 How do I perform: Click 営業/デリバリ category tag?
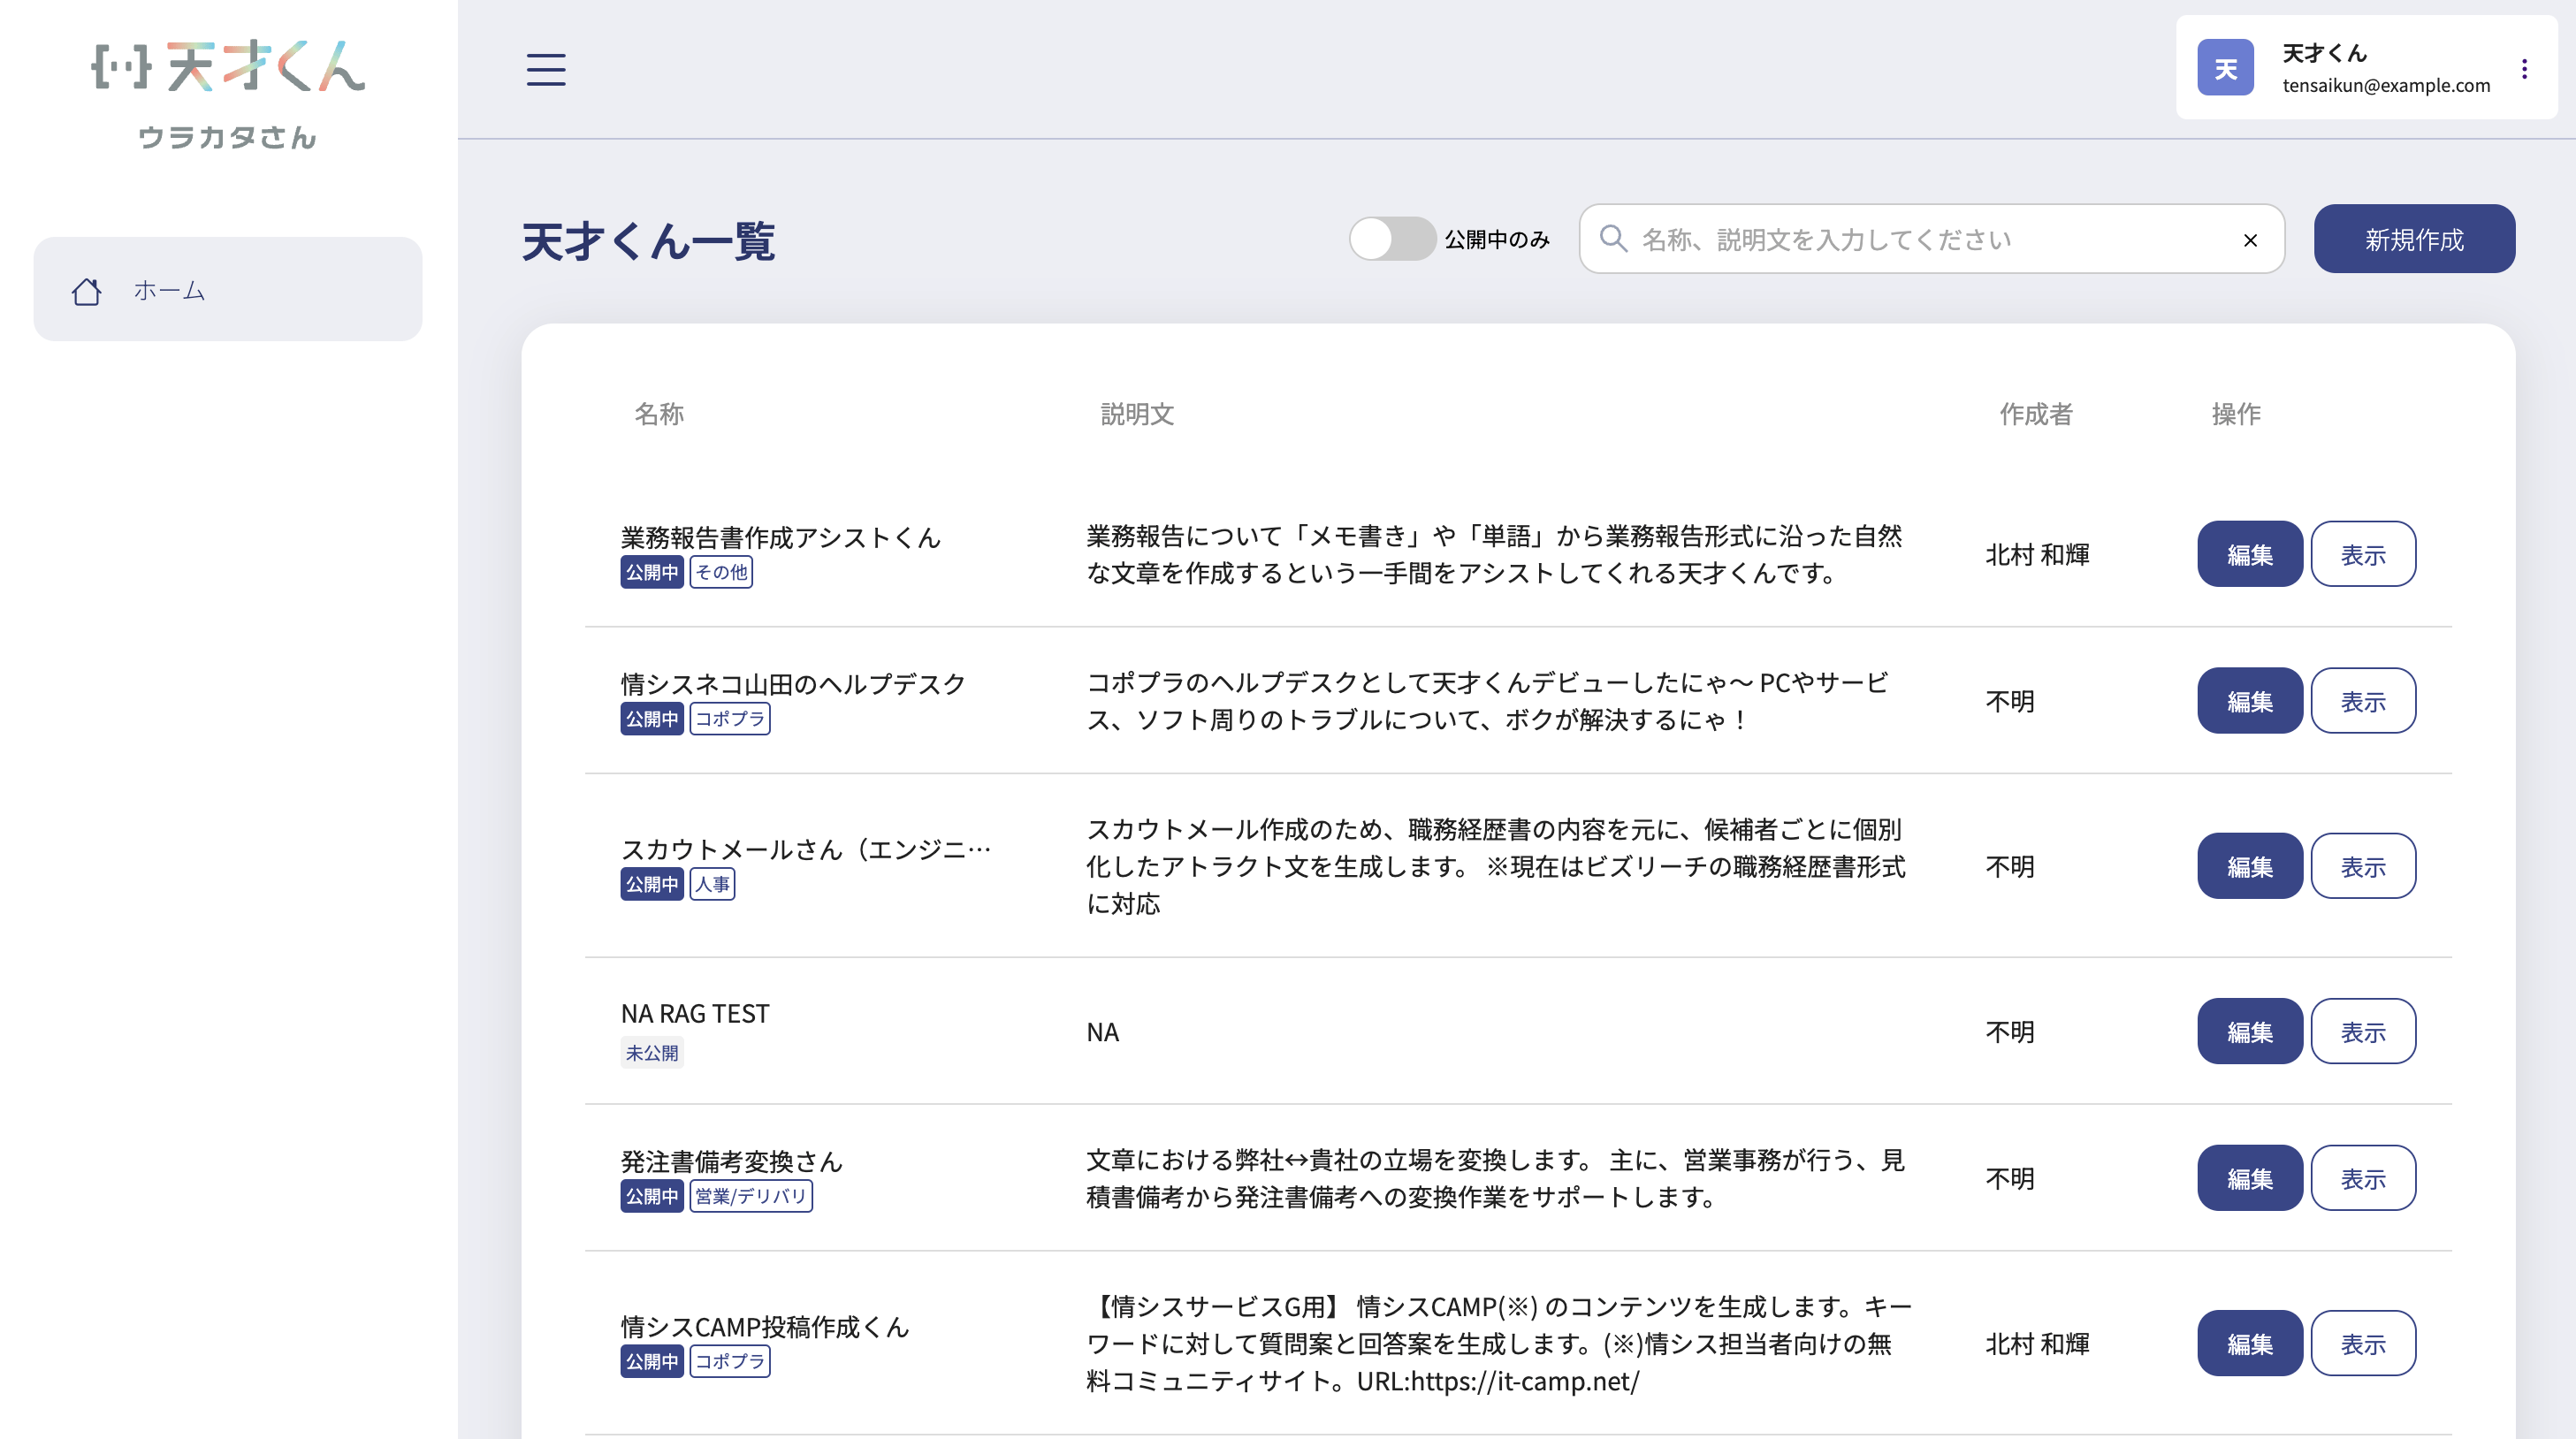[750, 1196]
